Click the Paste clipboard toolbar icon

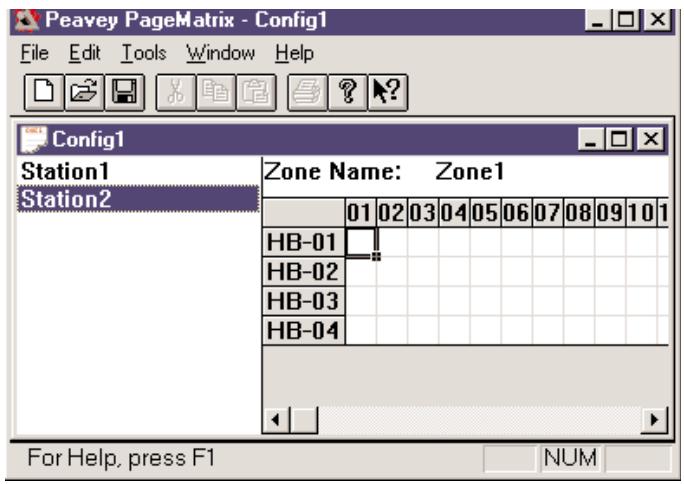coord(256,92)
